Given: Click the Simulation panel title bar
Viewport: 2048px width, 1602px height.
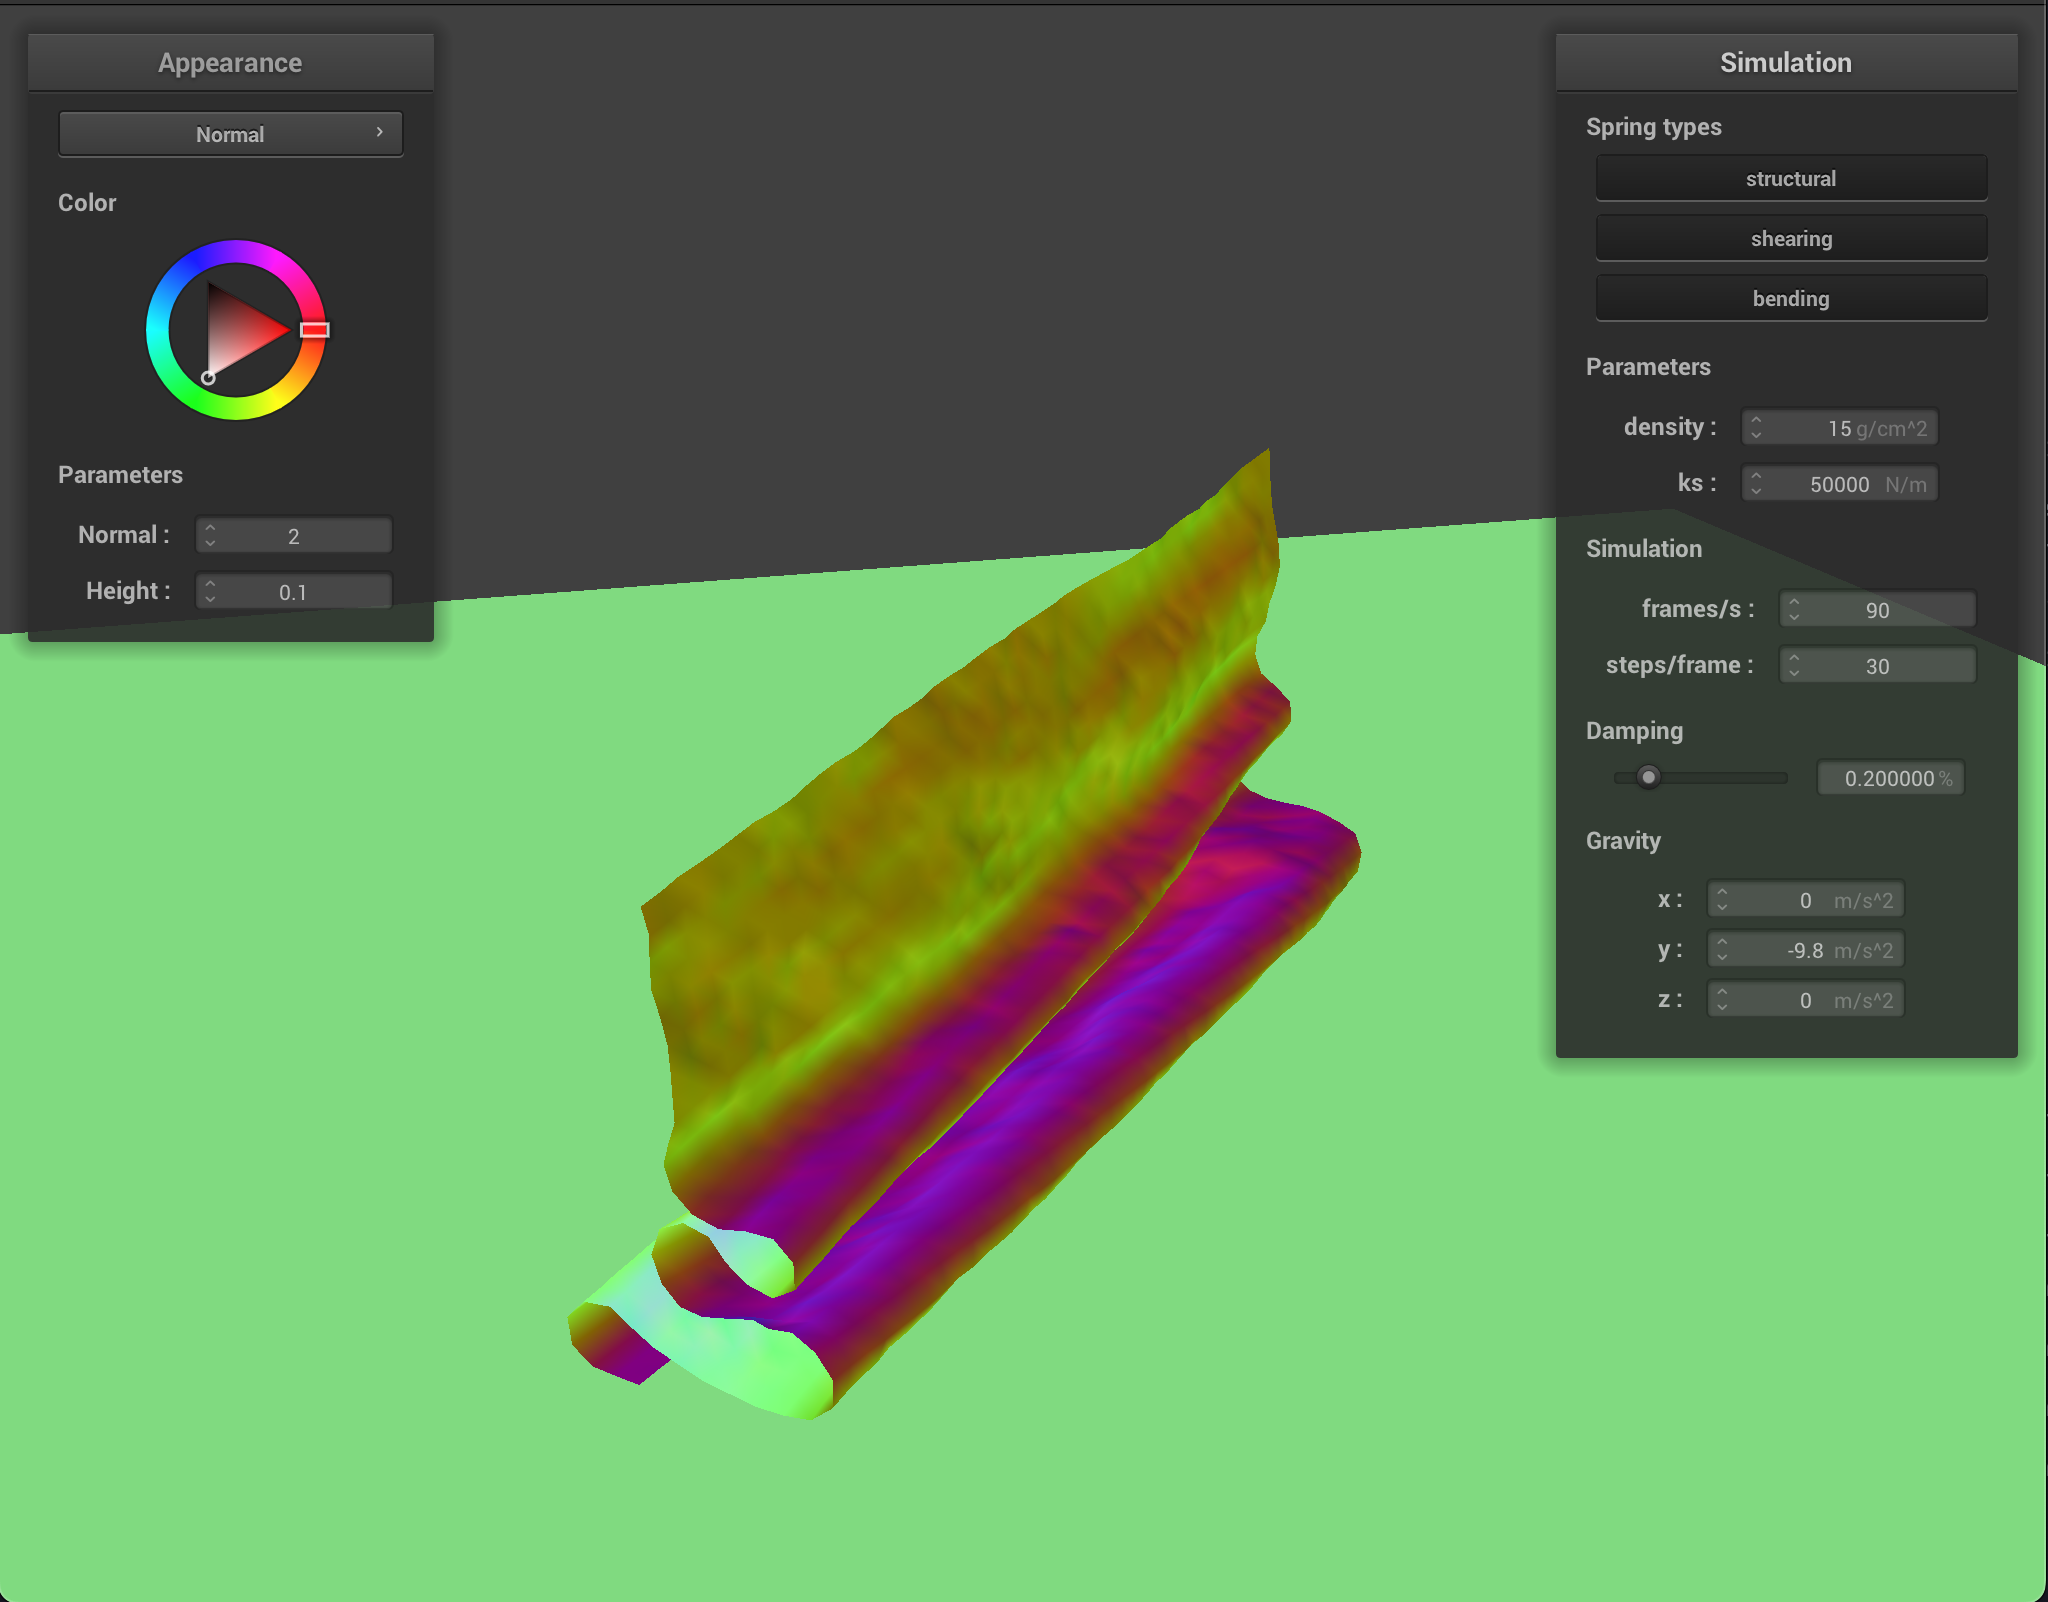Looking at the screenshot, I should pos(1785,63).
